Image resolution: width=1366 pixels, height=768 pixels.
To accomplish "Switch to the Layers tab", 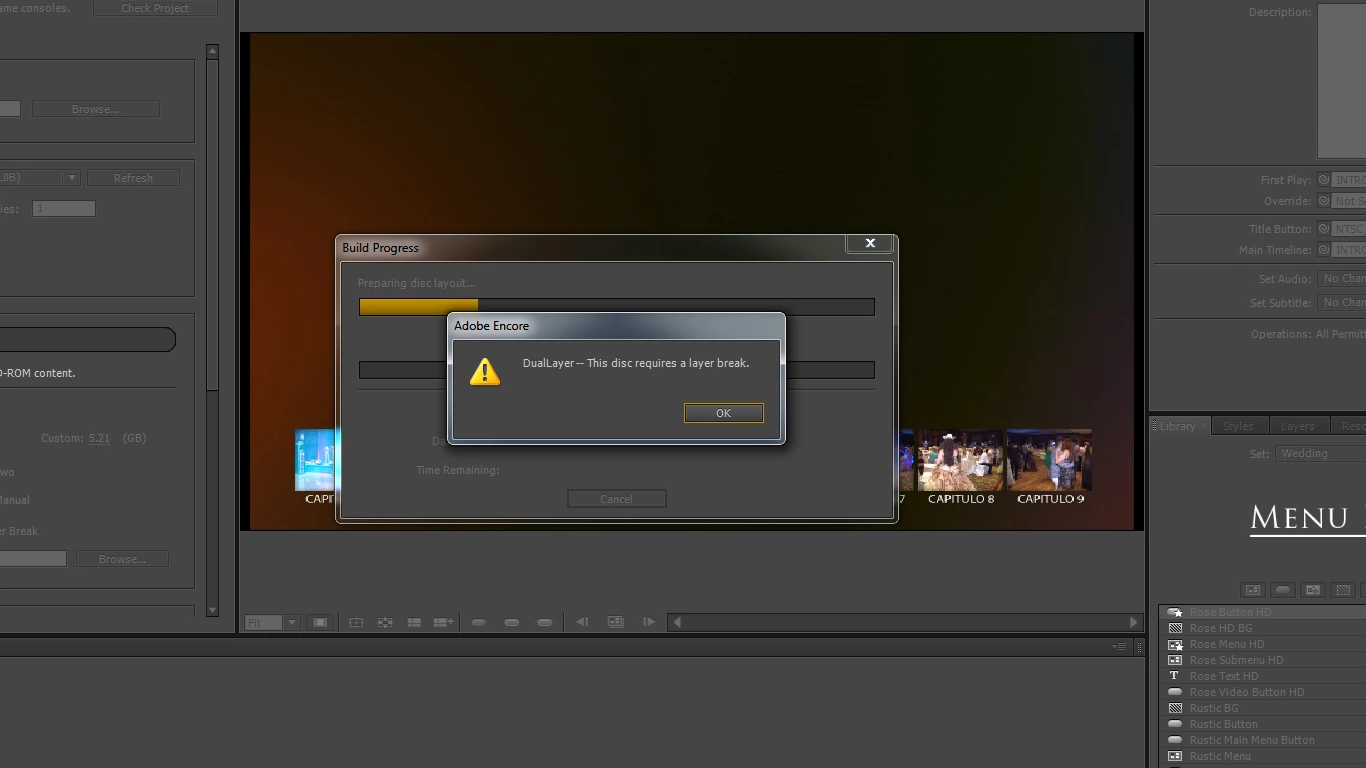I will [1297, 426].
